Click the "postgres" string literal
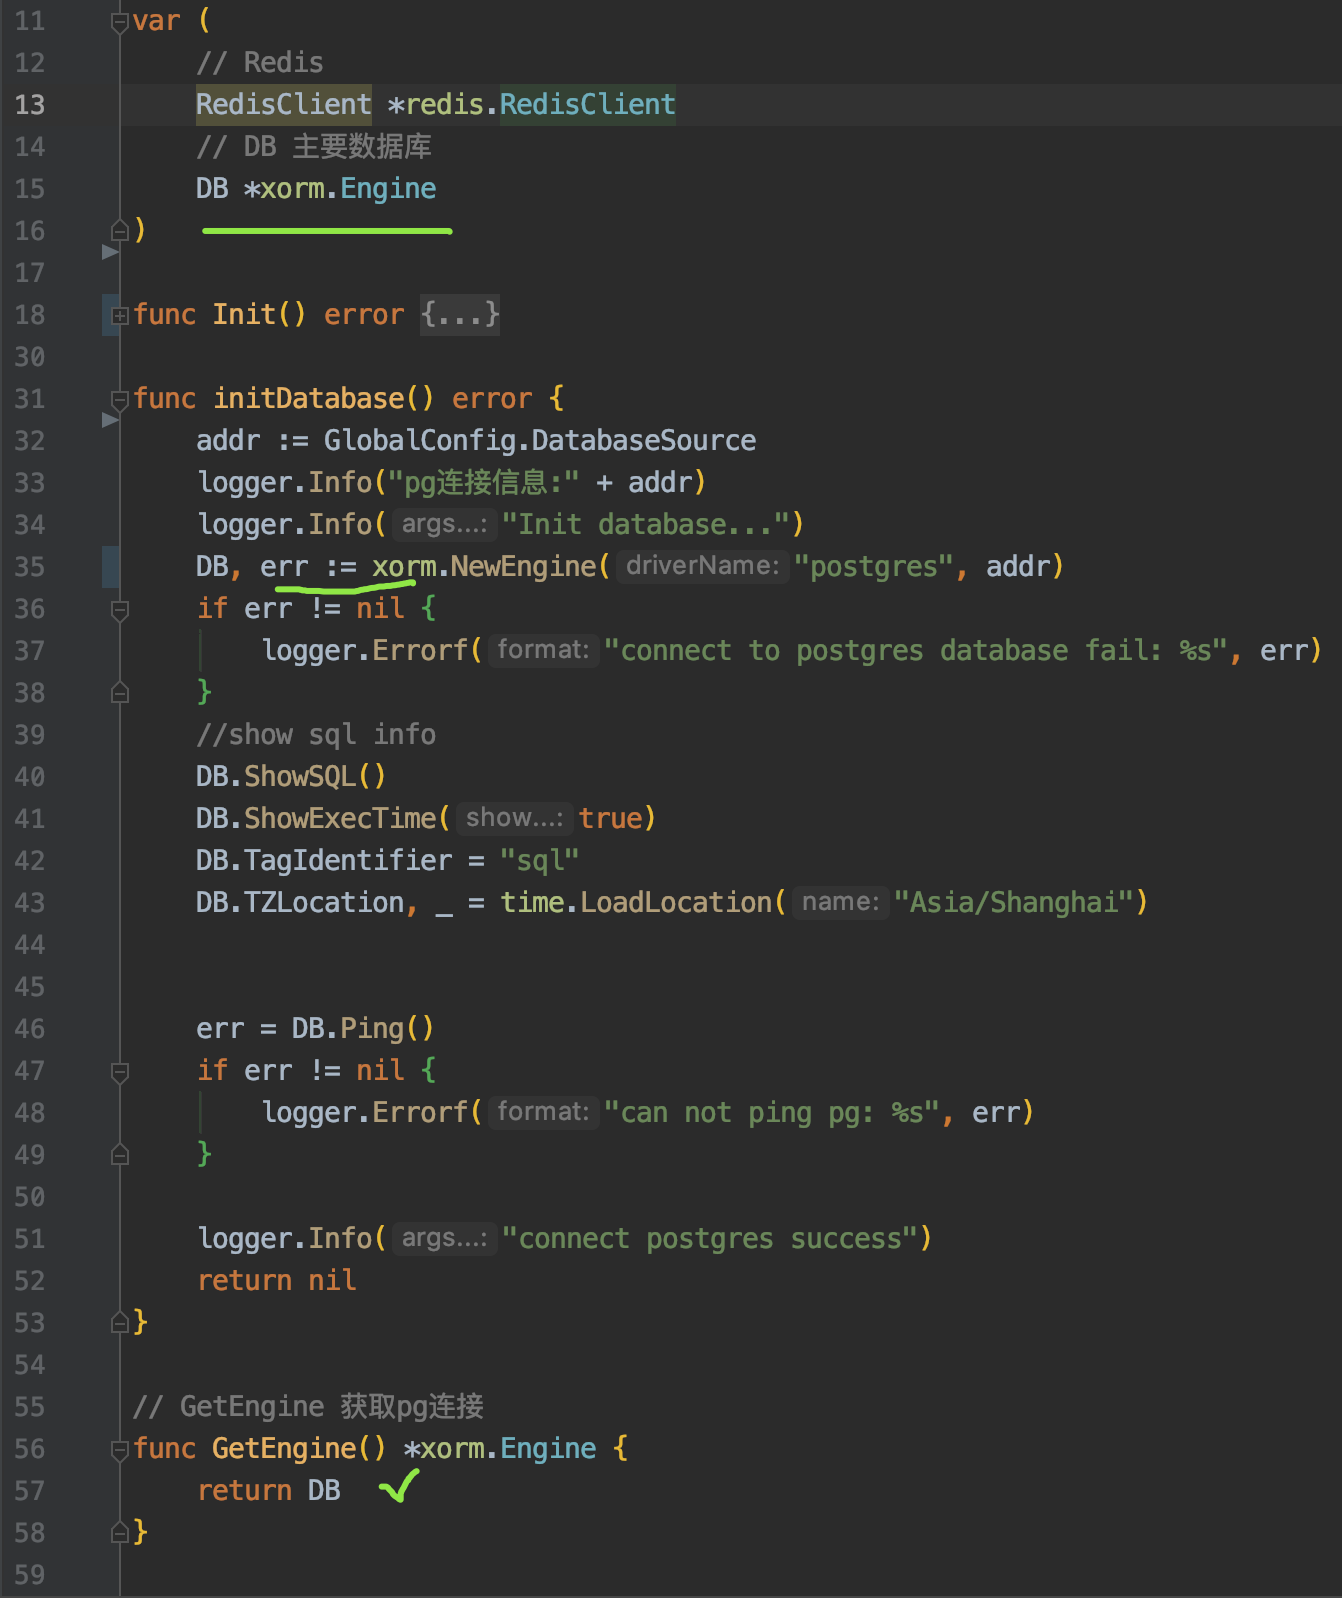1342x1598 pixels. [873, 567]
